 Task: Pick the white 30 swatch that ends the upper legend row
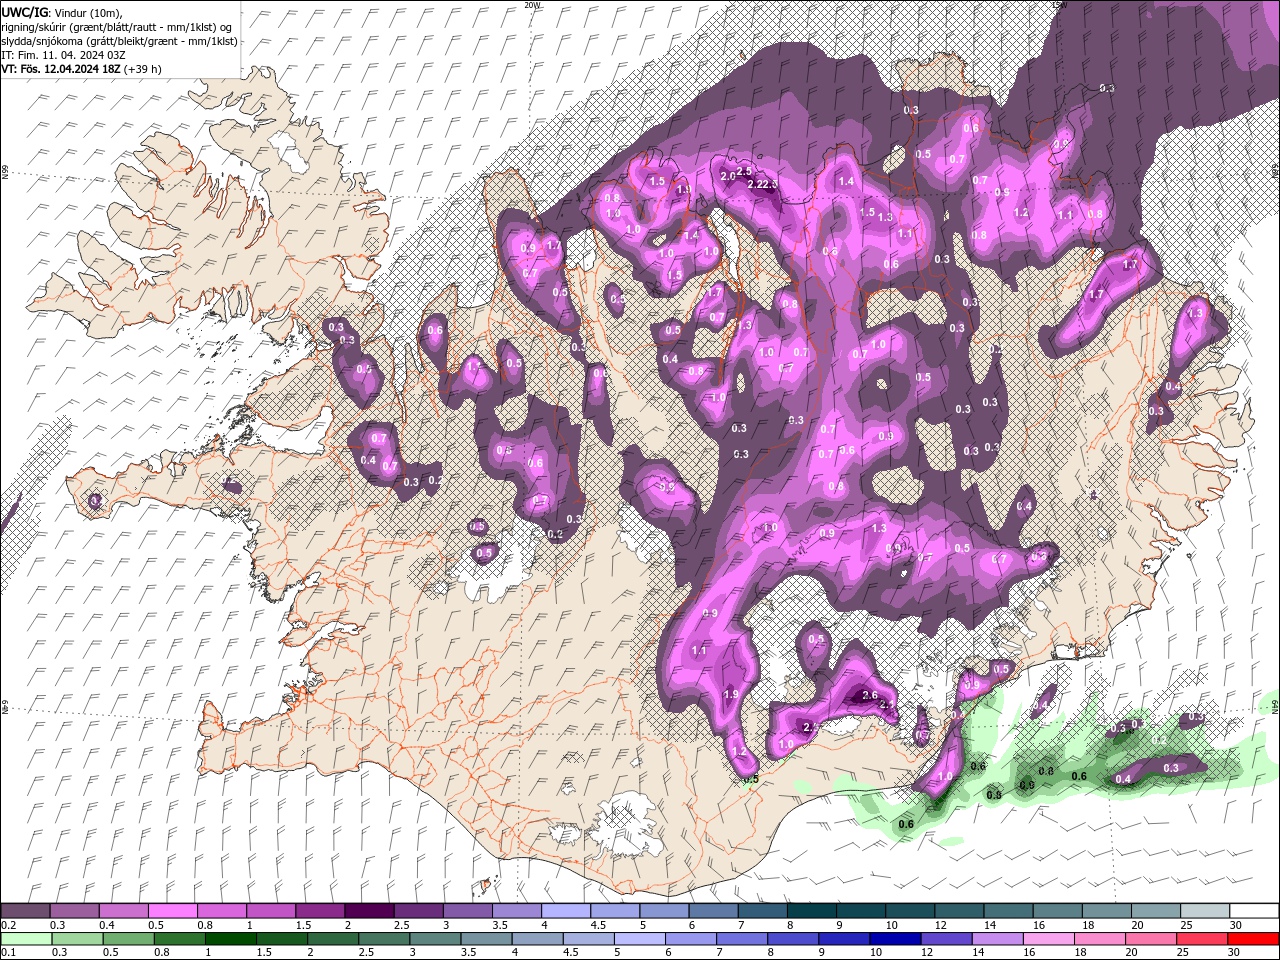pyautogui.click(x=1254, y=911)
